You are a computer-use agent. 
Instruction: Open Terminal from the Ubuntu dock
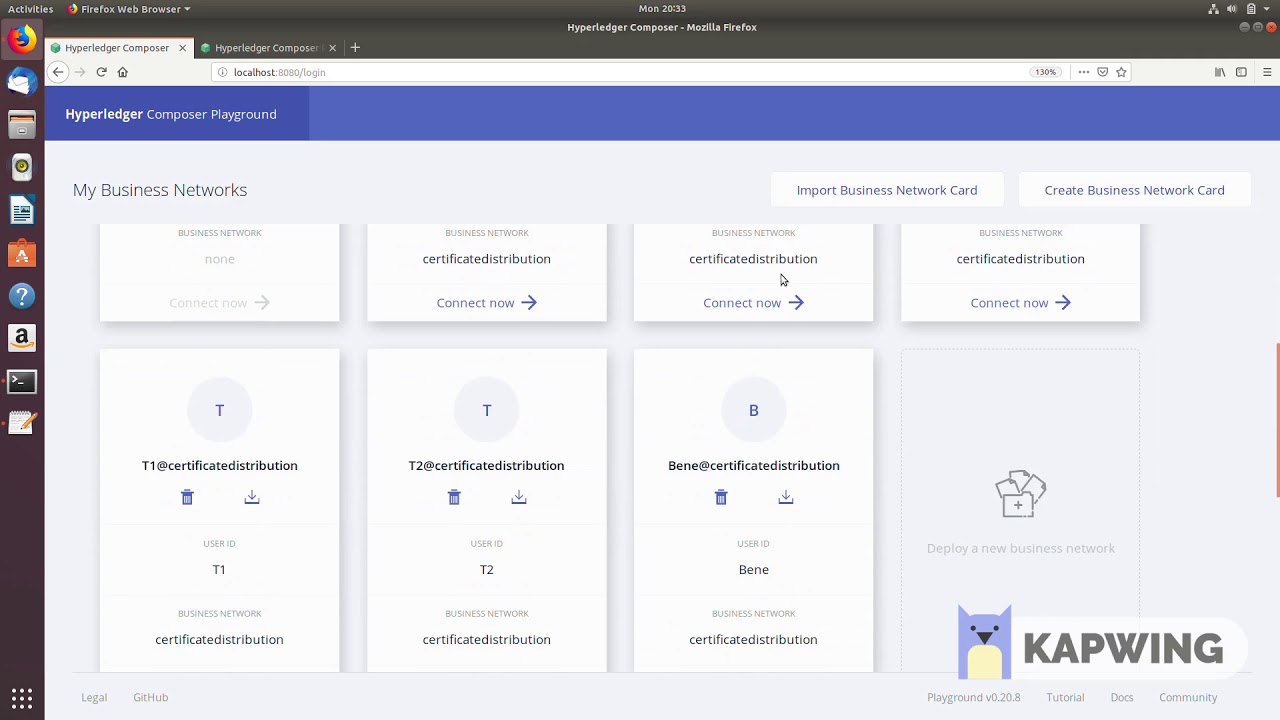pyautogui.click(x=22, y=381)
